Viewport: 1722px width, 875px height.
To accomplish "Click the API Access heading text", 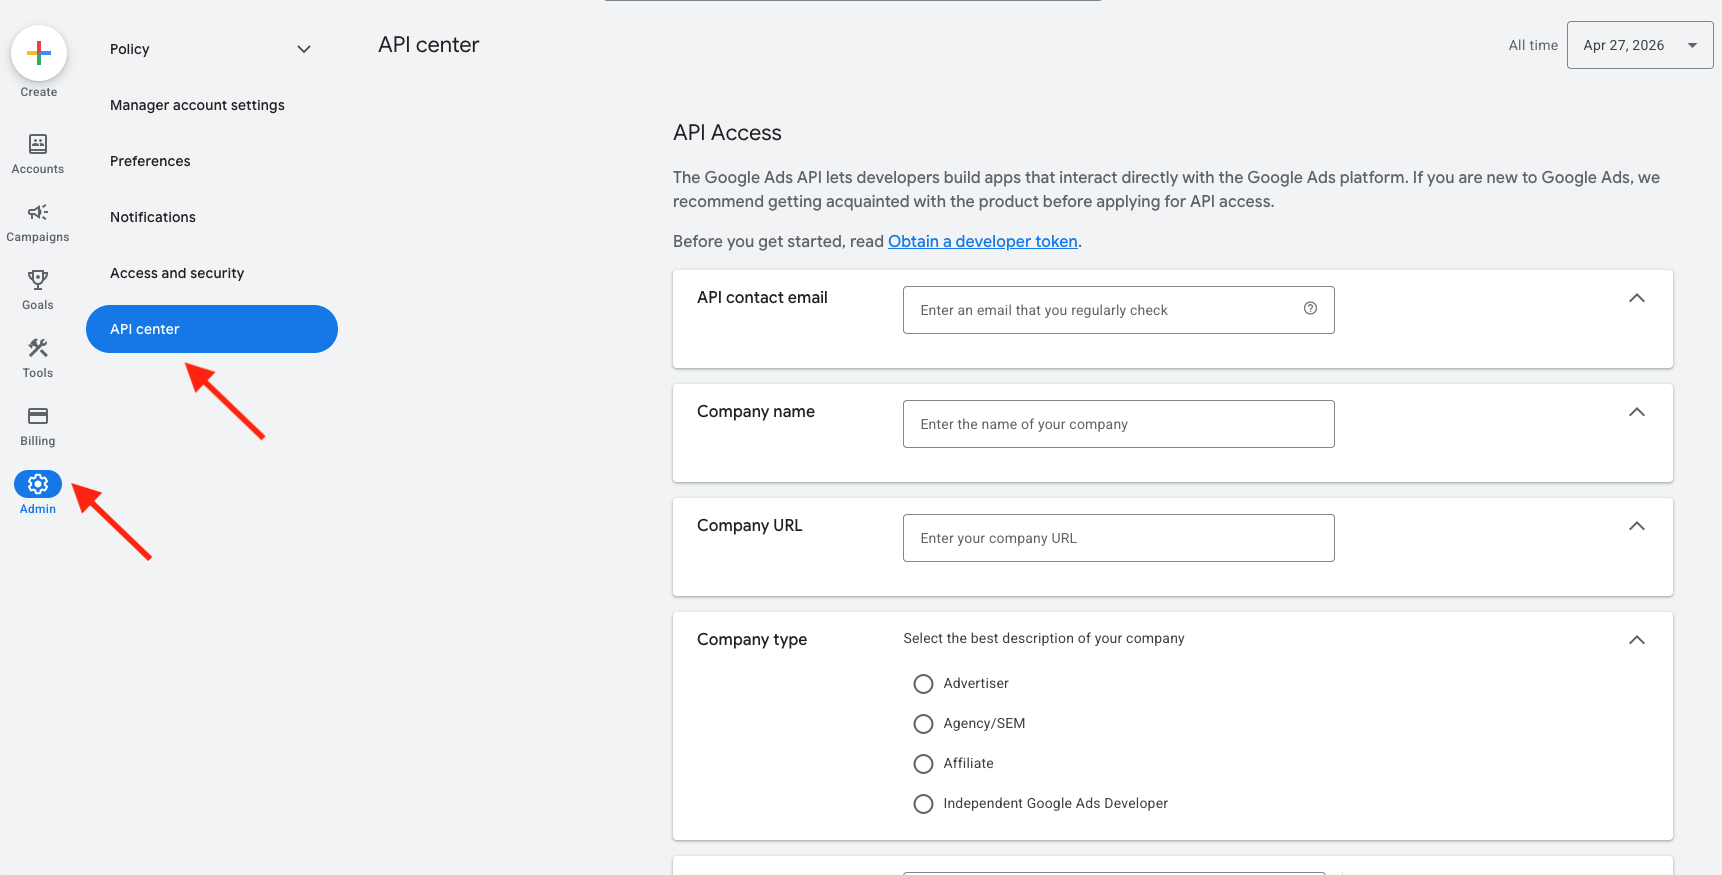I will (727, 133).
